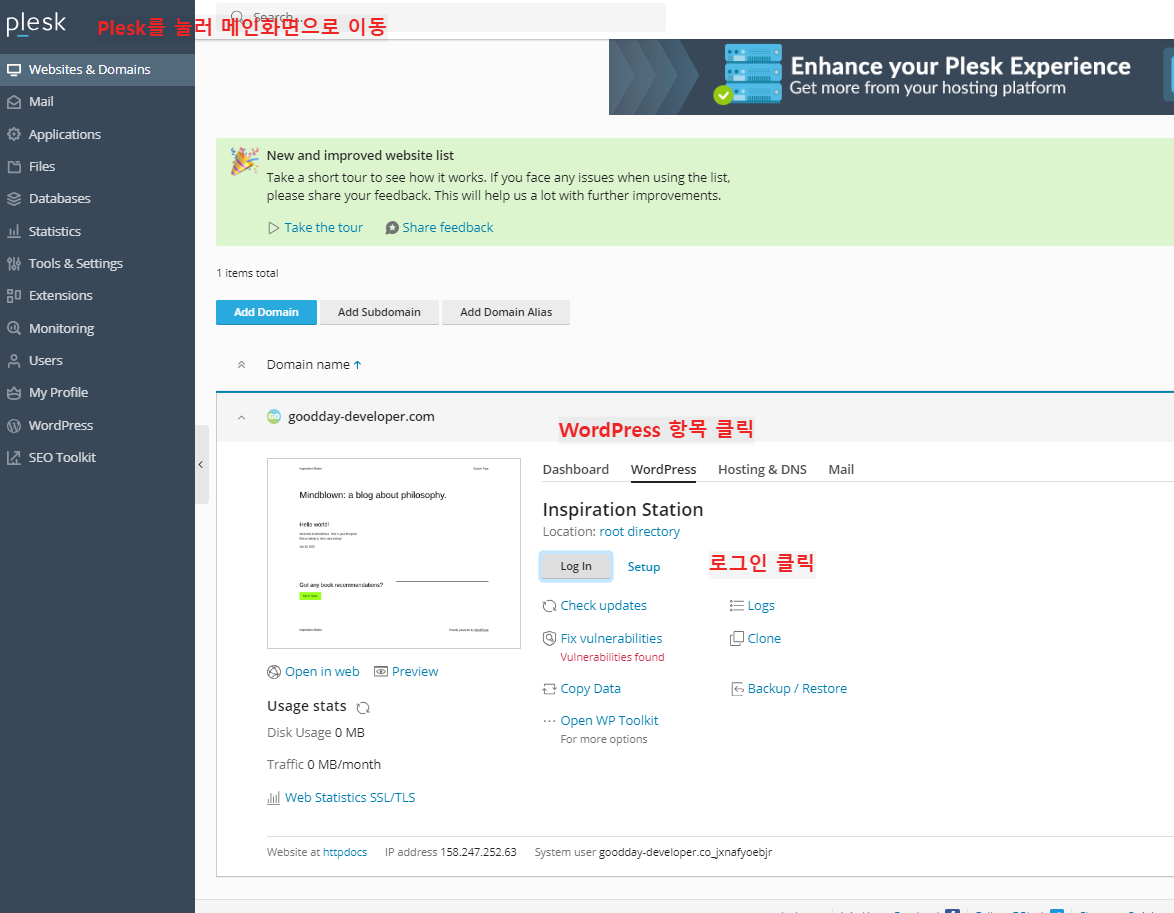
Task: Open the root directory link
Action: (639, 532)
